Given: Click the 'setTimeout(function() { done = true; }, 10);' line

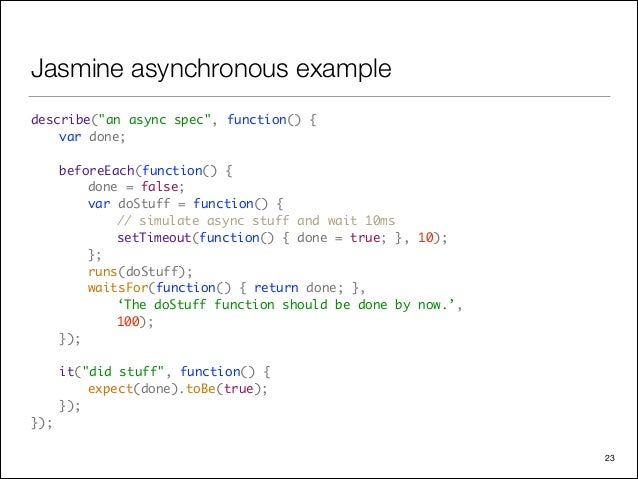Looking at the screenshot, I should click(x=282, y=237).
